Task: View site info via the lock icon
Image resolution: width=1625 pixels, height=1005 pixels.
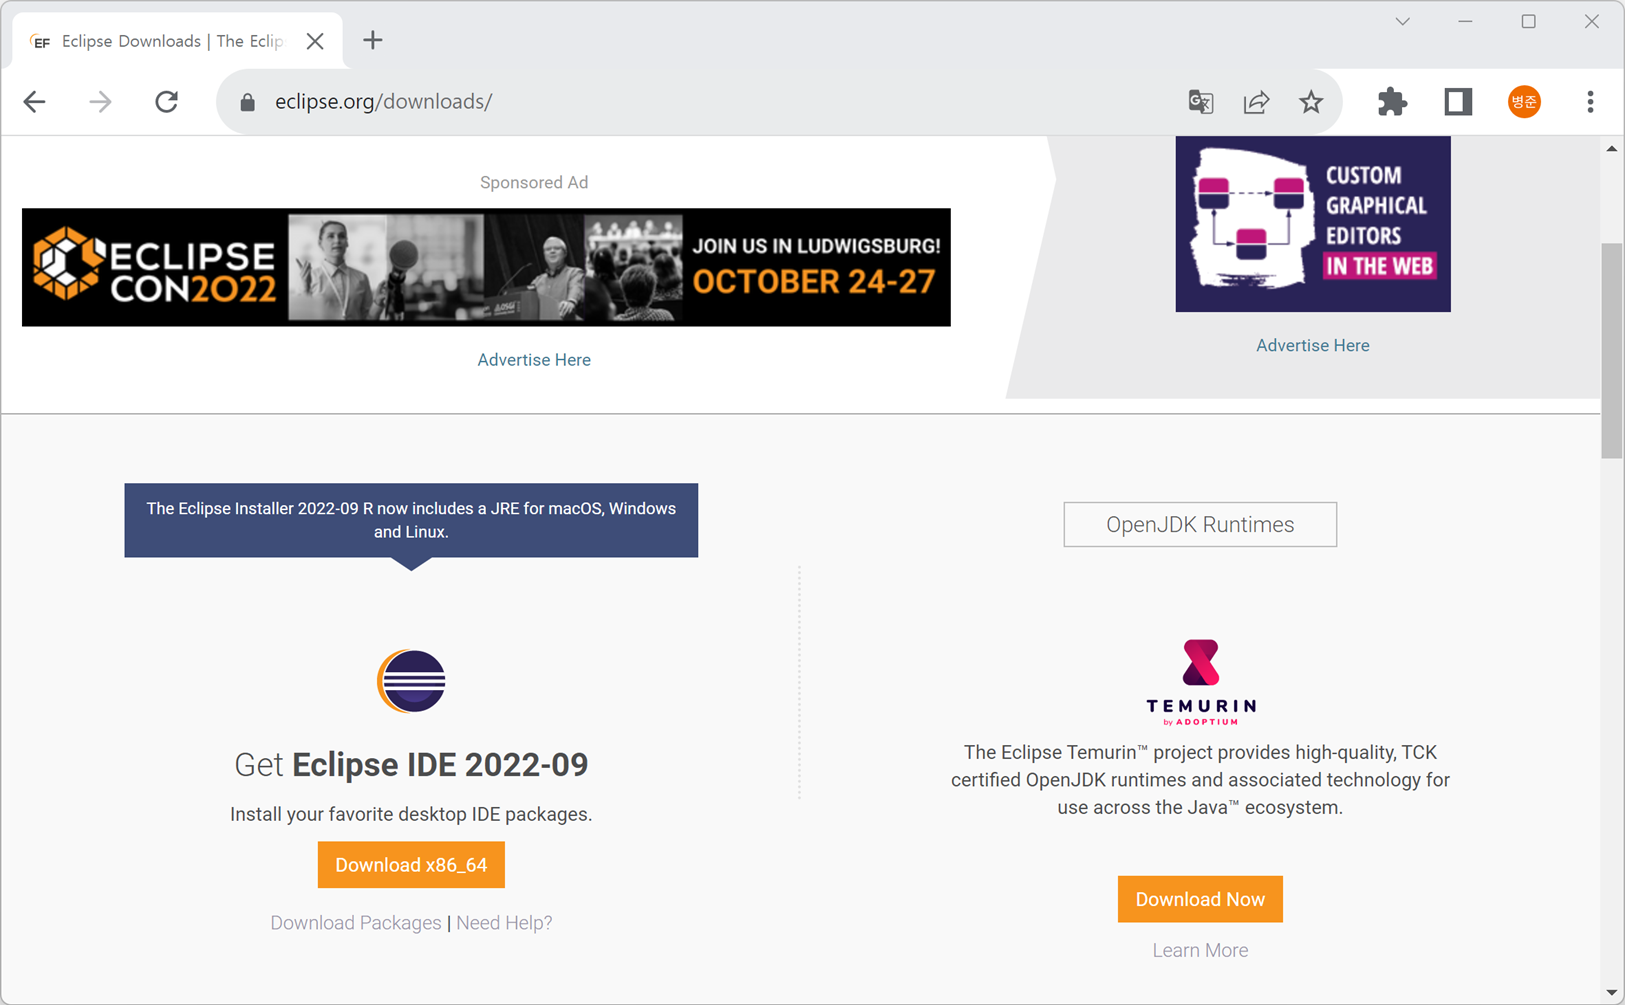Action: pos(248,102)
